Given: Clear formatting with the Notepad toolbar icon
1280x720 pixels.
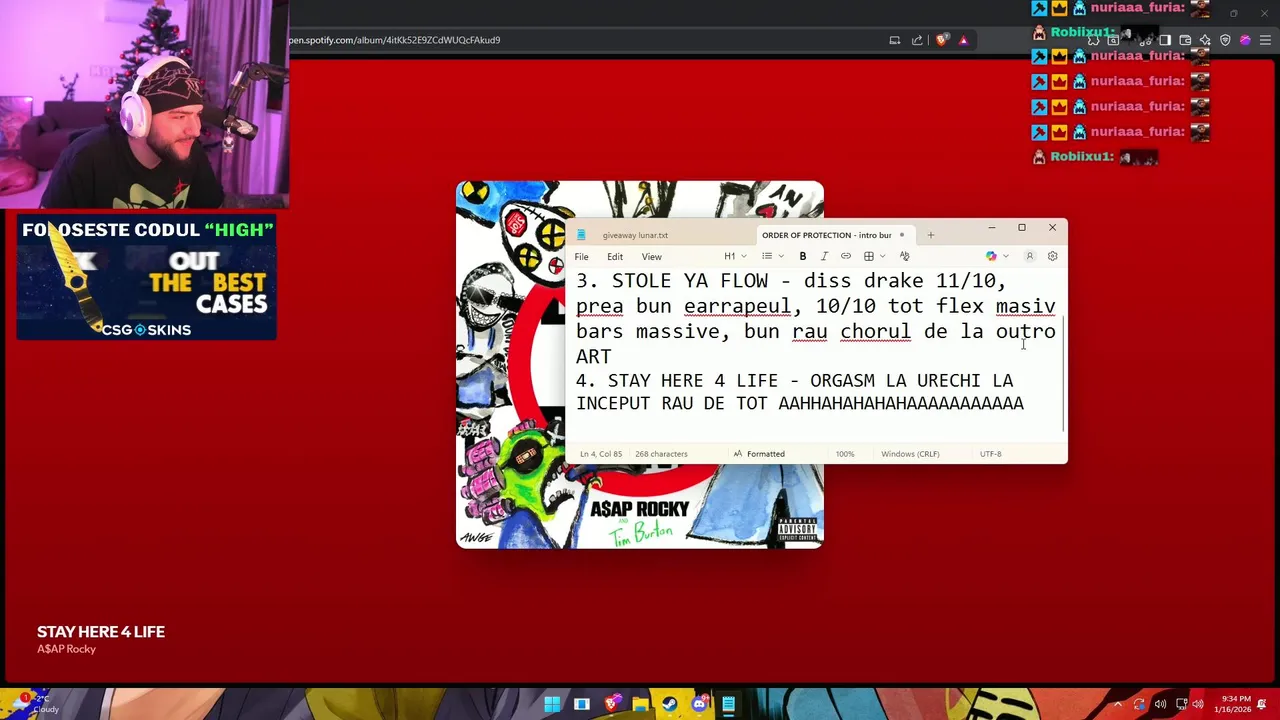Looking at the screenshot, I should [x=905, y=256].
